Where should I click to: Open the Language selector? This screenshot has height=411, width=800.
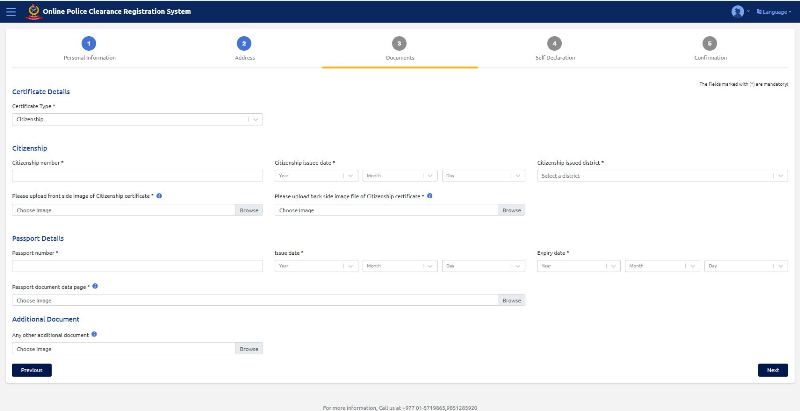772,11
